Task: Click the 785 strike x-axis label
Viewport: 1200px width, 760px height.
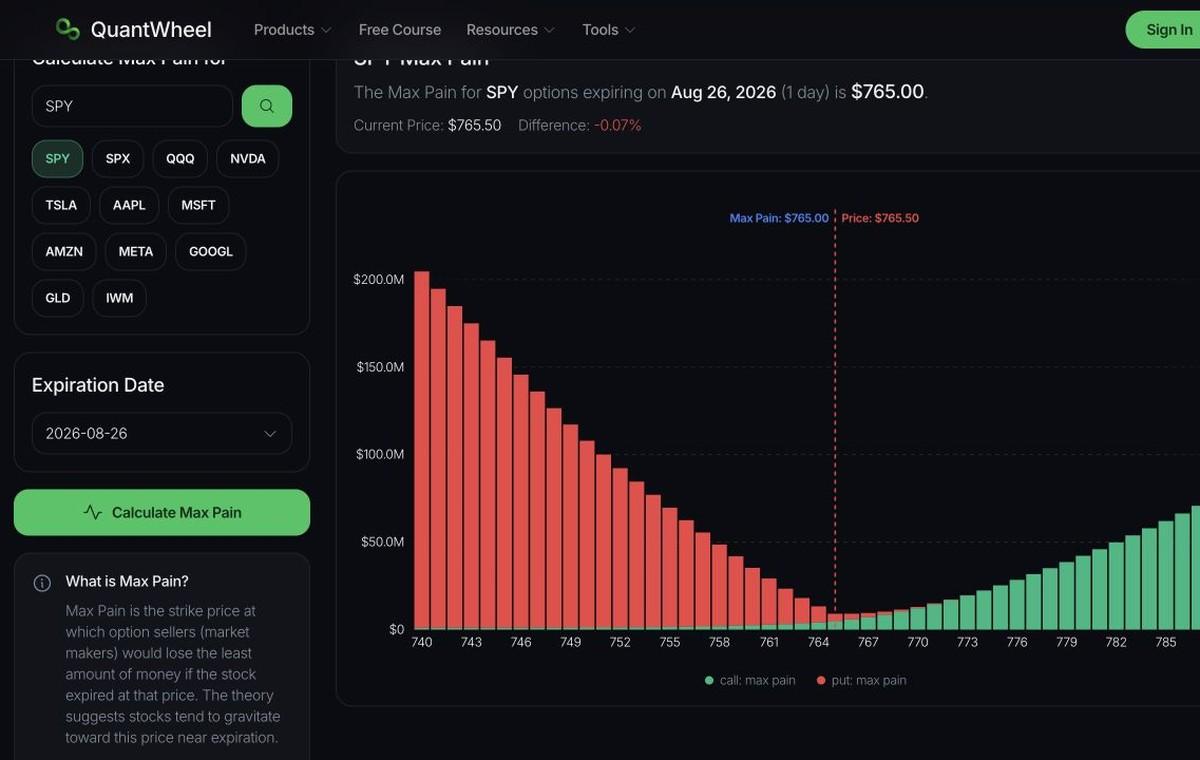Action: 1166,642
